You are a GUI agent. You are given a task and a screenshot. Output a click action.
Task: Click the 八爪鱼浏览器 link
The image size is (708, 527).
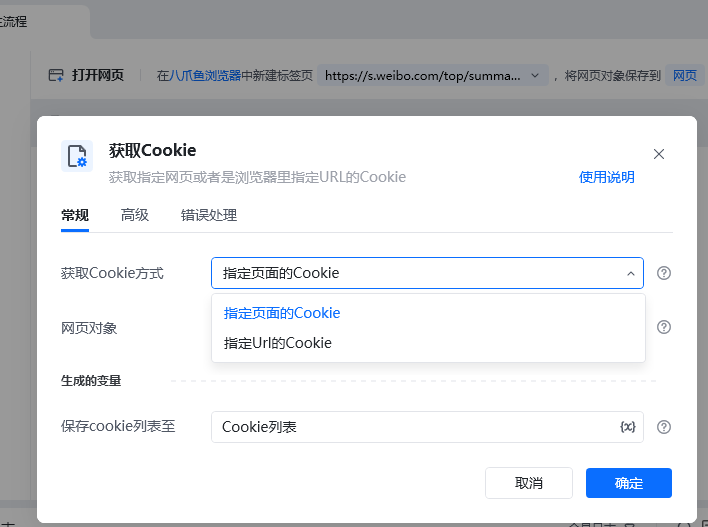(x=205, y=75)
